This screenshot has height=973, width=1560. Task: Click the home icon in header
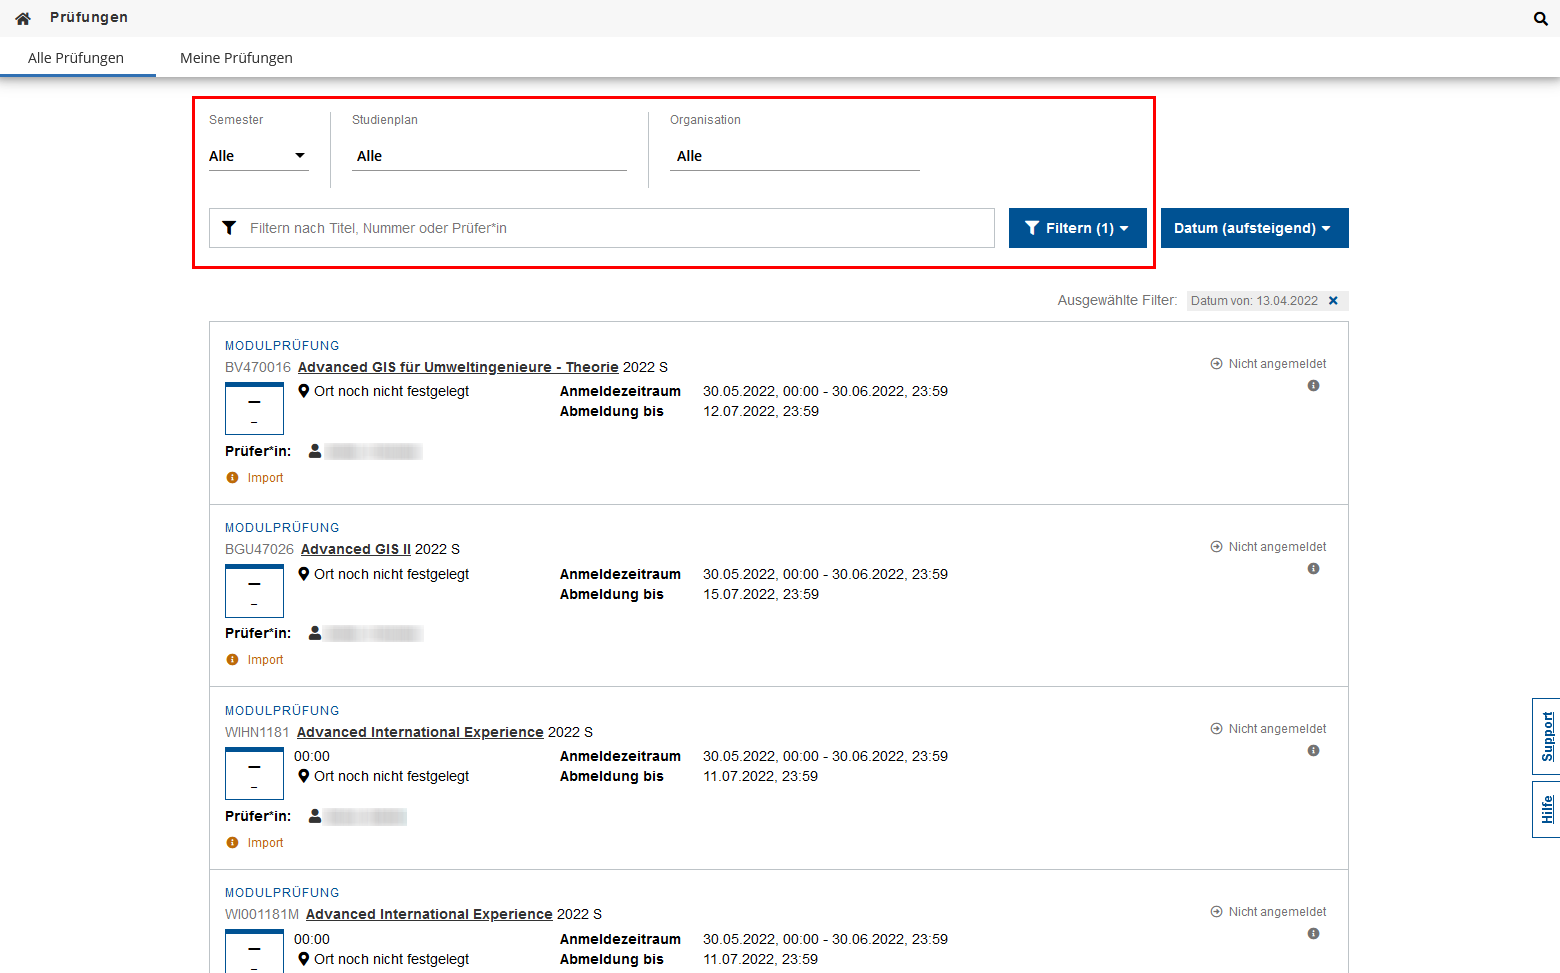click(23, 18)
